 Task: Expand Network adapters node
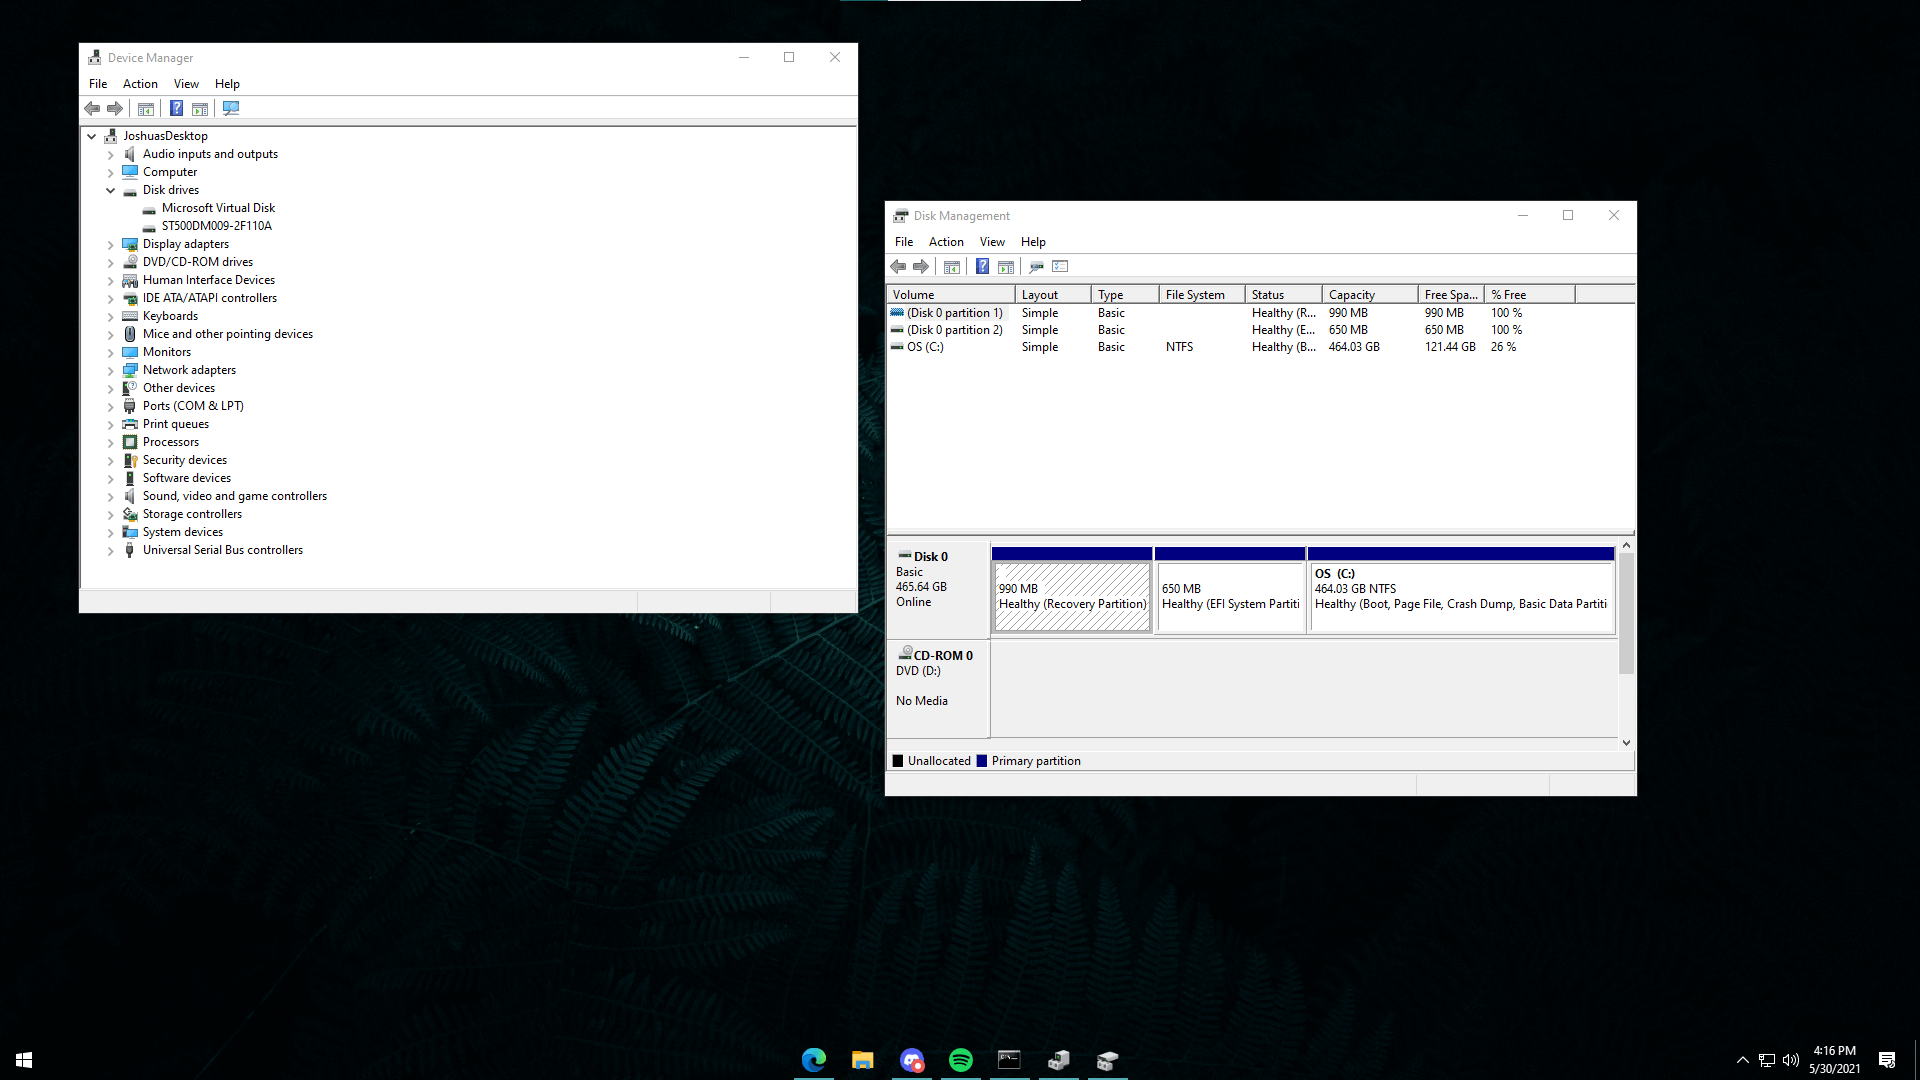point(111,371)
